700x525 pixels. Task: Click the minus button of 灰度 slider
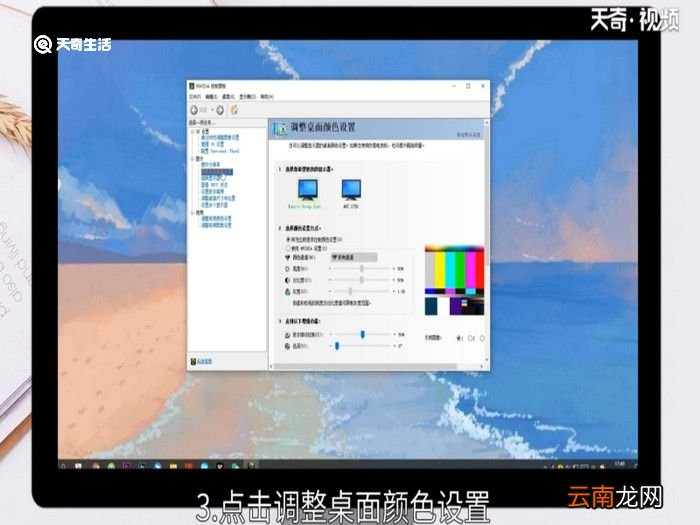pos(330,292)
